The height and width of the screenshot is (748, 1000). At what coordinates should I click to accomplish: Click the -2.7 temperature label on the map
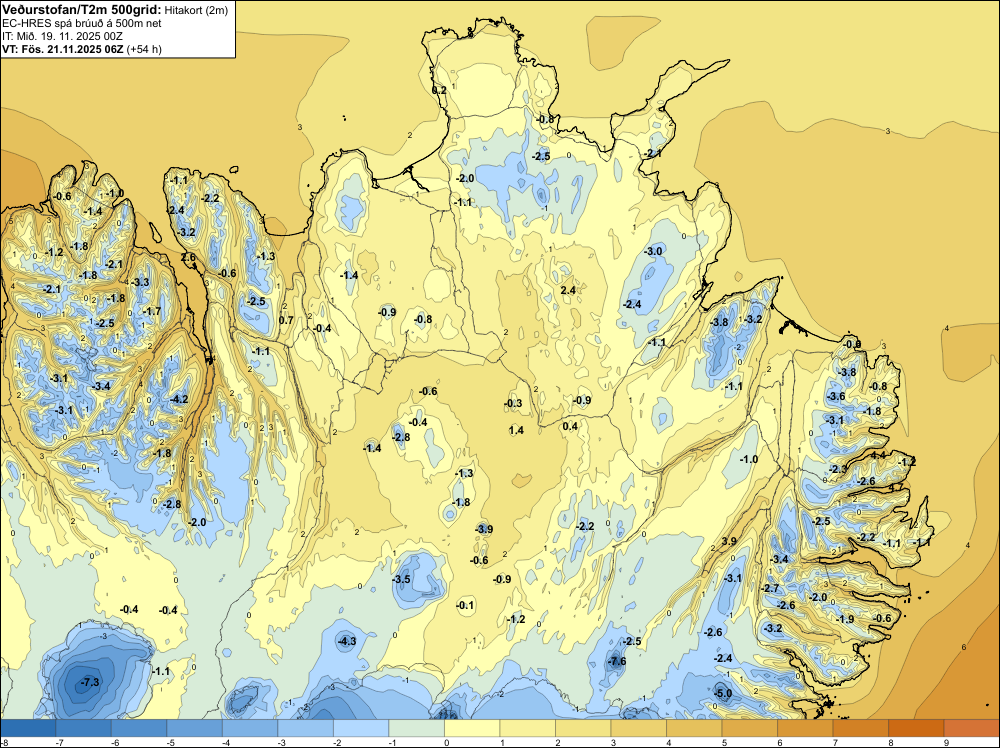pos(770,588)
